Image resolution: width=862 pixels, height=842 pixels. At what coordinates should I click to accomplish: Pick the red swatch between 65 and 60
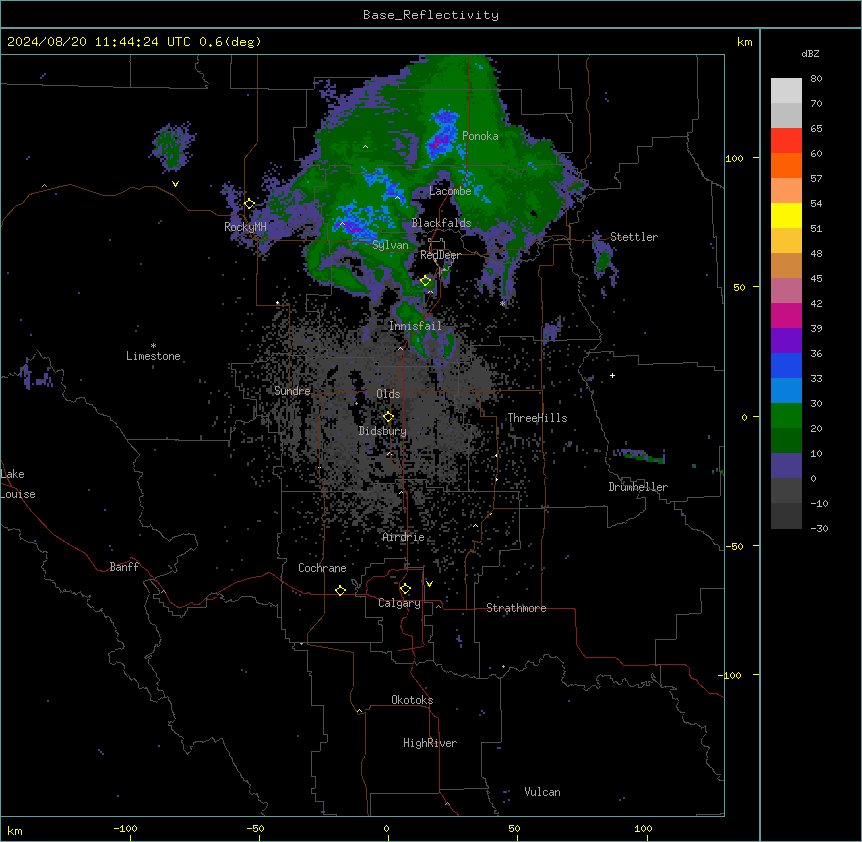click(x=786, y=141)
